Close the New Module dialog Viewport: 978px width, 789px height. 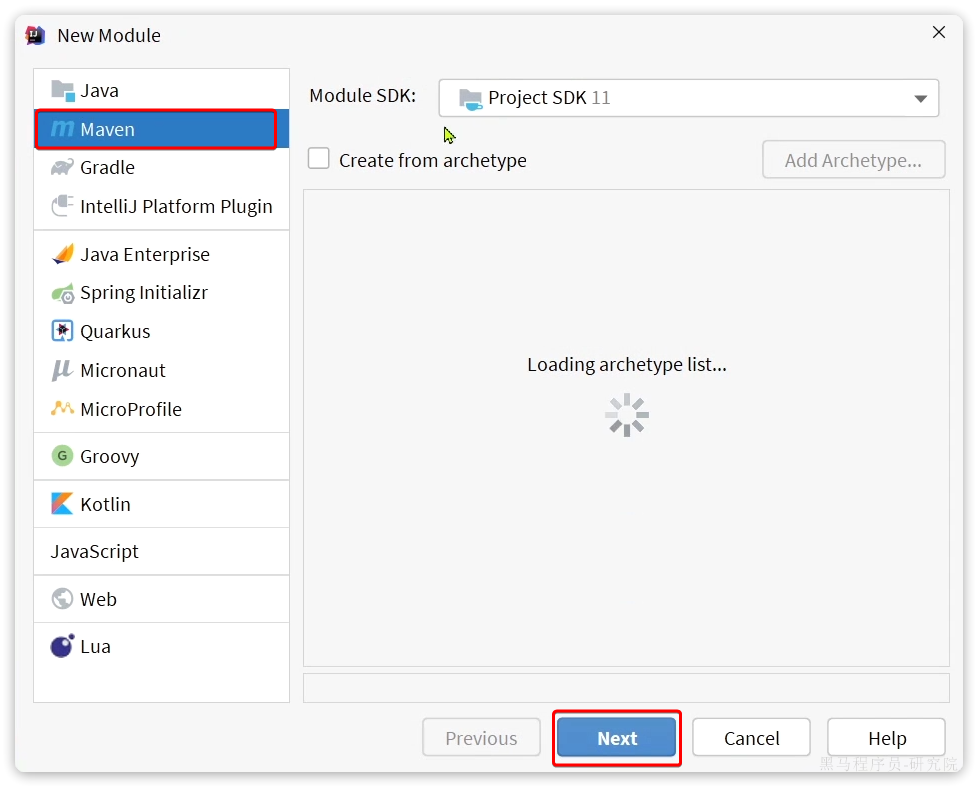[939, 32]
